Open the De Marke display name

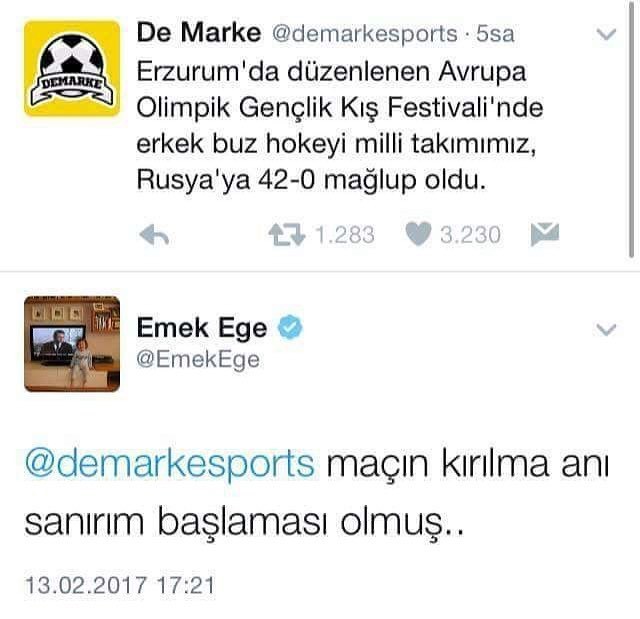coord(199,32)
